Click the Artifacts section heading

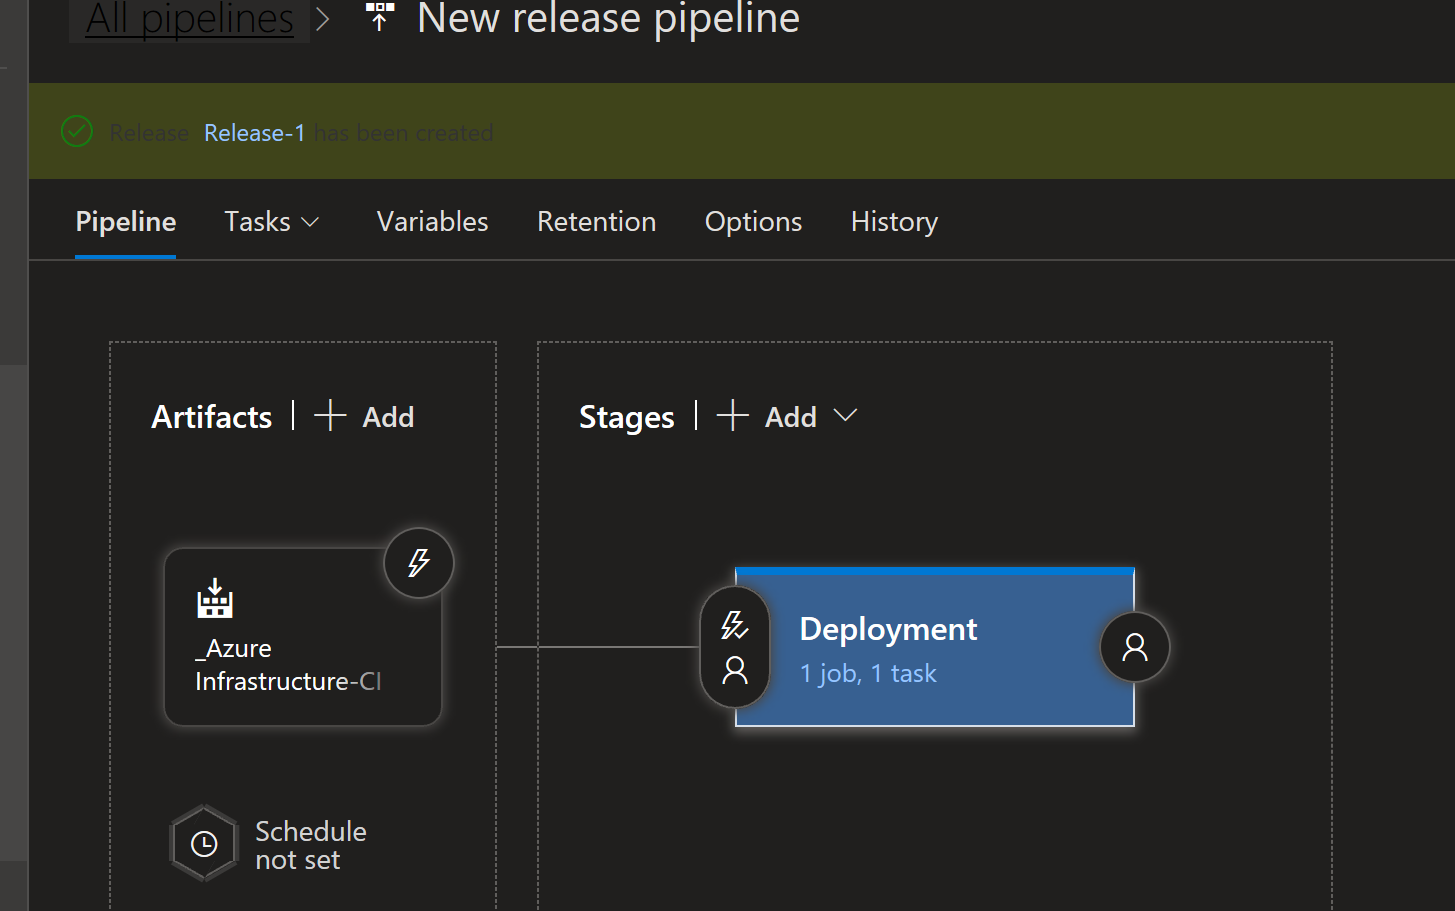(212, 417)
